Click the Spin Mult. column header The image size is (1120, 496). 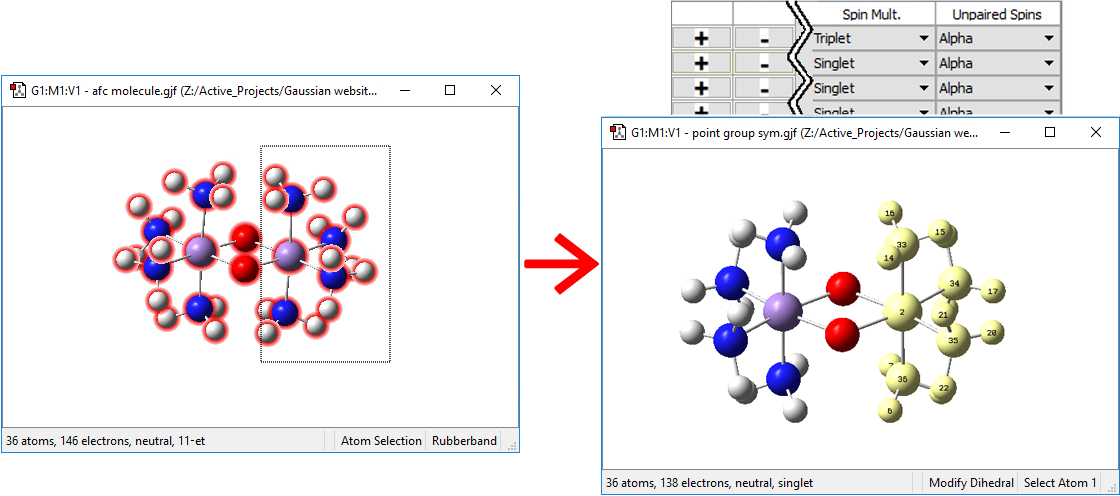(872, 13)
